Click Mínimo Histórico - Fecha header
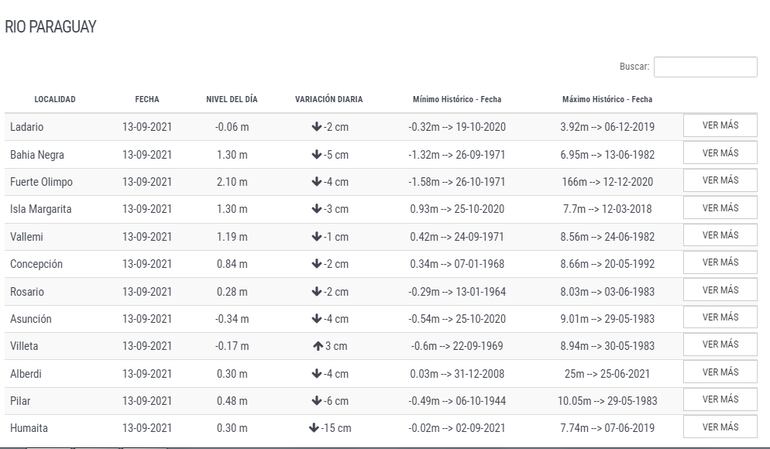 [x=457, y=100]
